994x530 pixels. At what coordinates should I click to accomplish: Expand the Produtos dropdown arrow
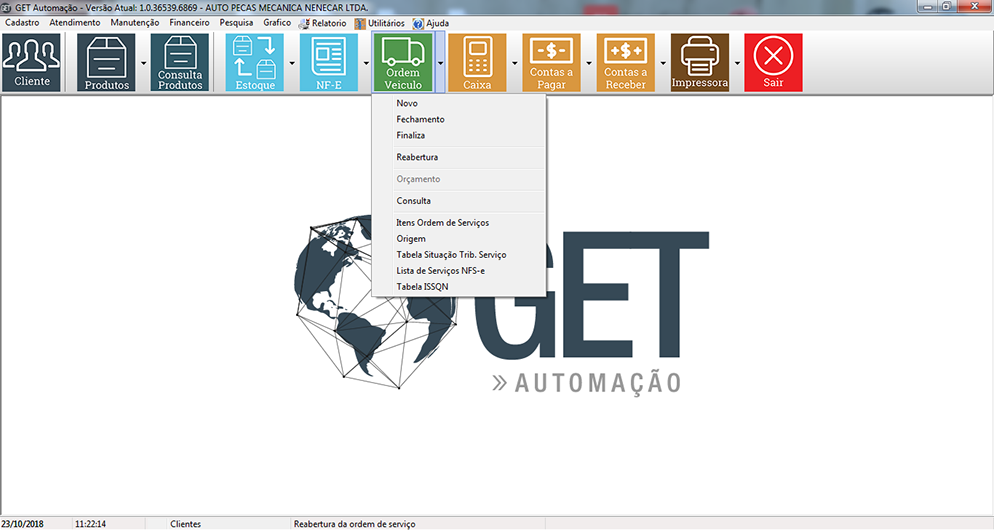pos(144,62)
